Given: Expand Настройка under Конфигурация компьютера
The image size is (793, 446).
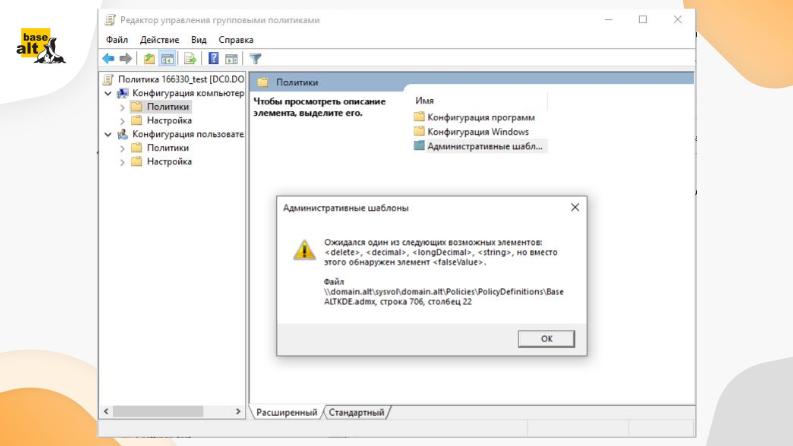Looking at the screenshot, I should 123,120.
